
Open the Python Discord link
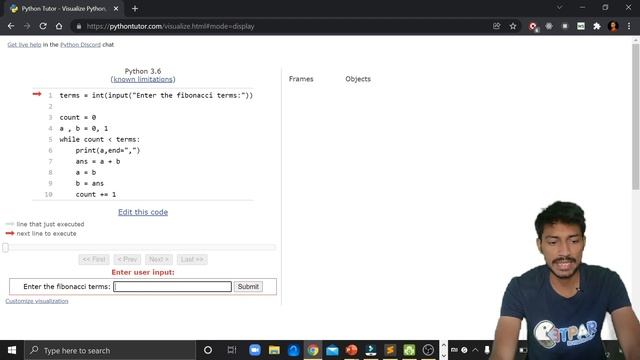point(80,44)
